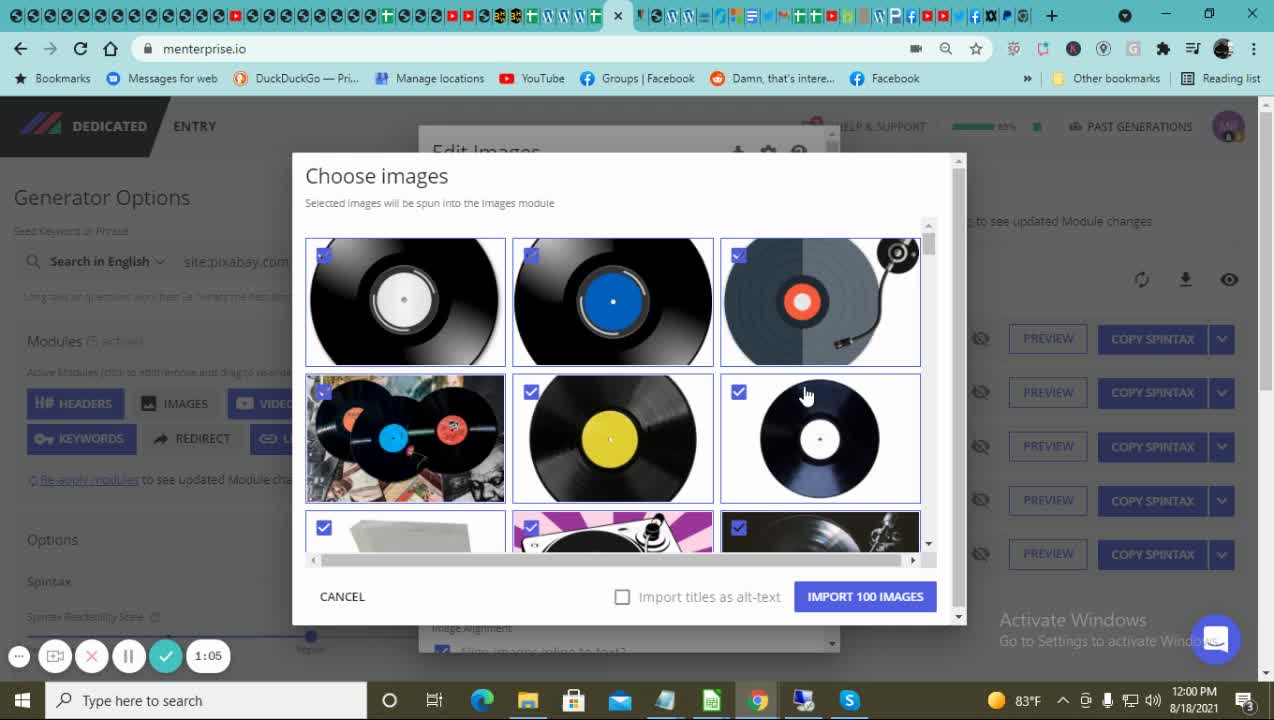Uncheck the blue-label vinyl record image
This screenshot has height=720, width=1274.
coord(531,255)
